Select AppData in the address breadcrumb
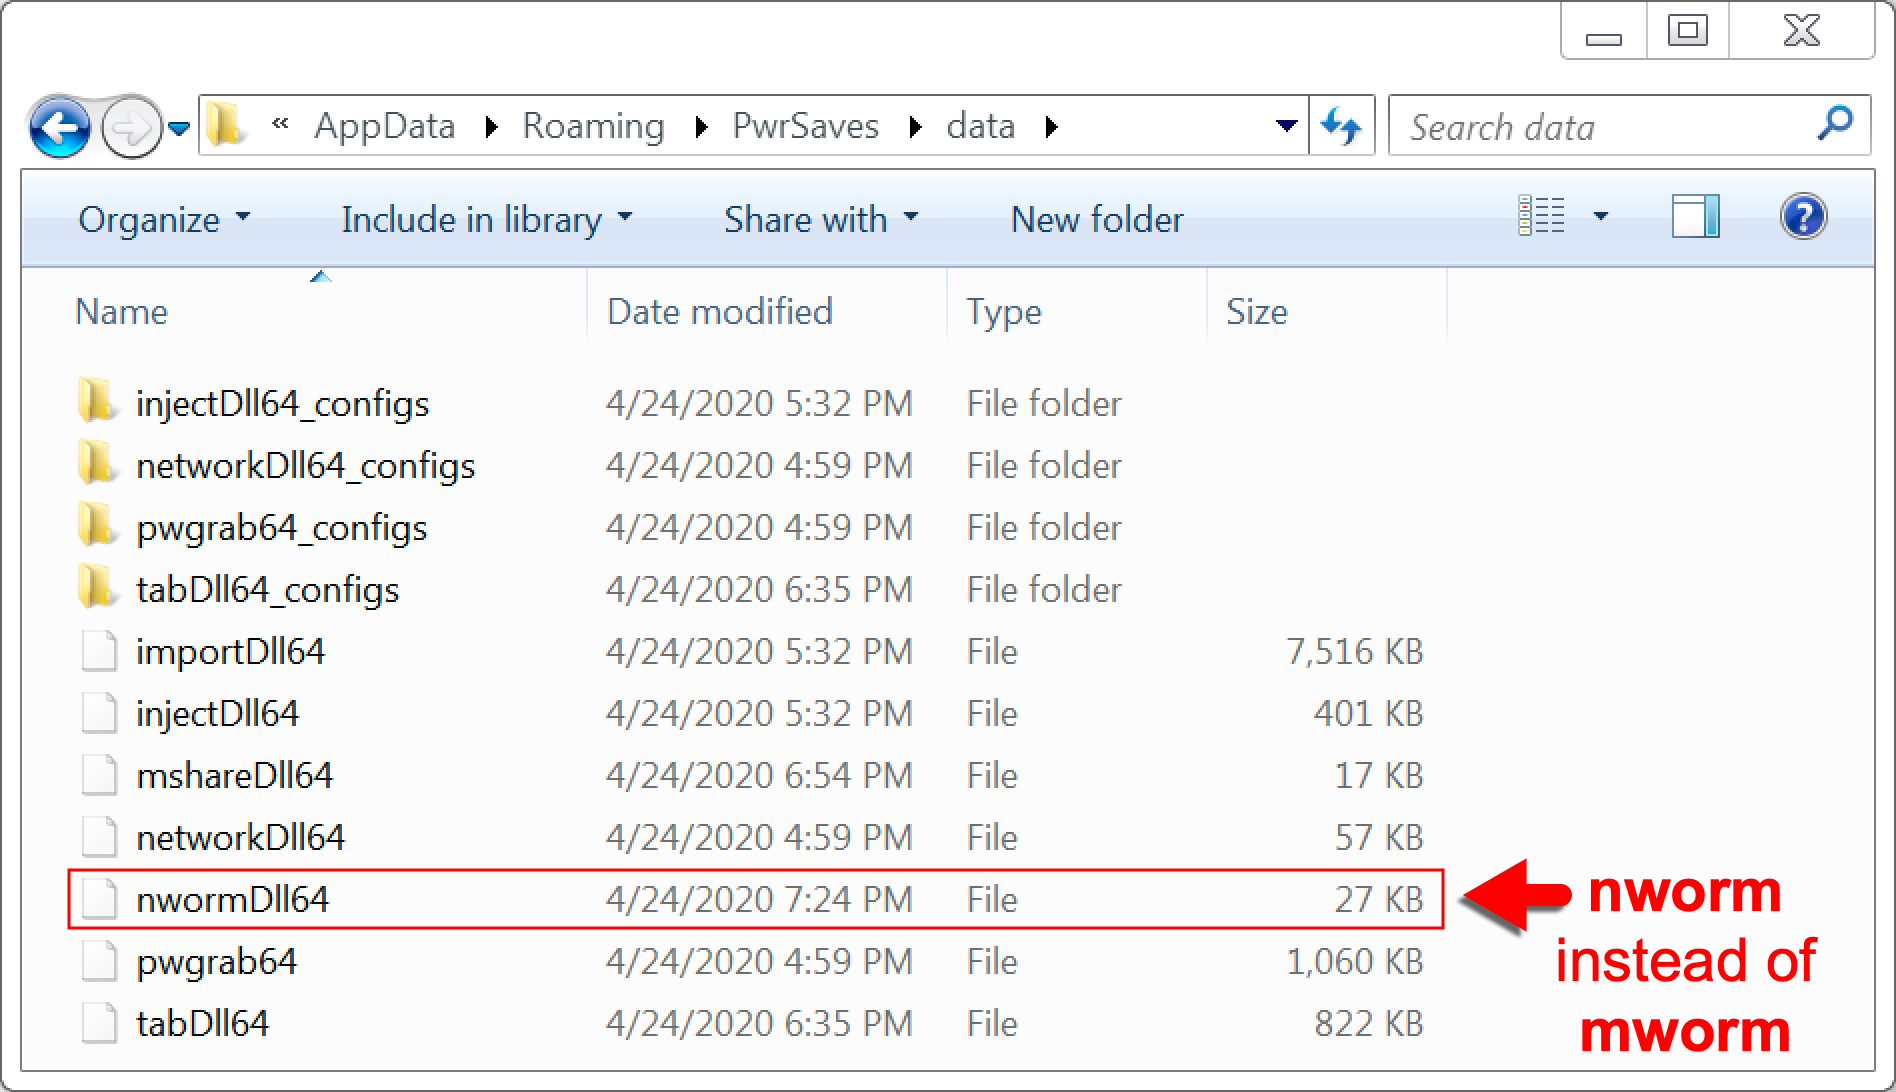The width and height of the screenshot is (1896, 1092). pyautogui.click(x=385, y=126)
